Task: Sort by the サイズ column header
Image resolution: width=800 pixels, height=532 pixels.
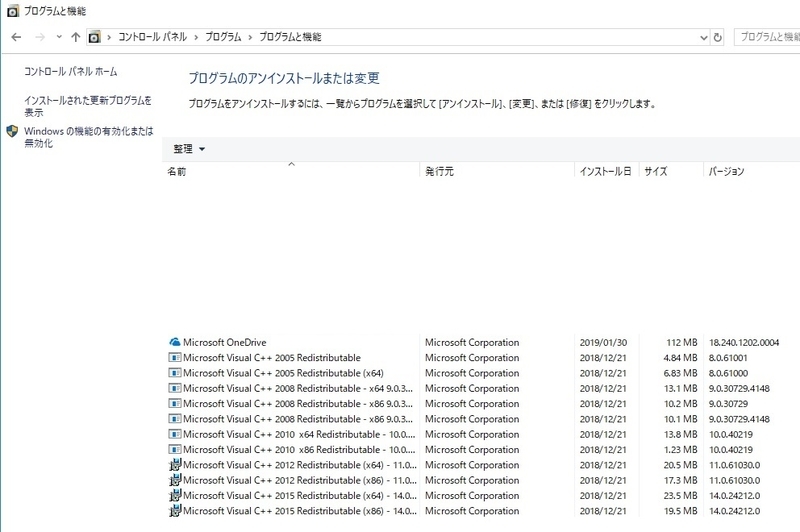Action: click(656, 171)
